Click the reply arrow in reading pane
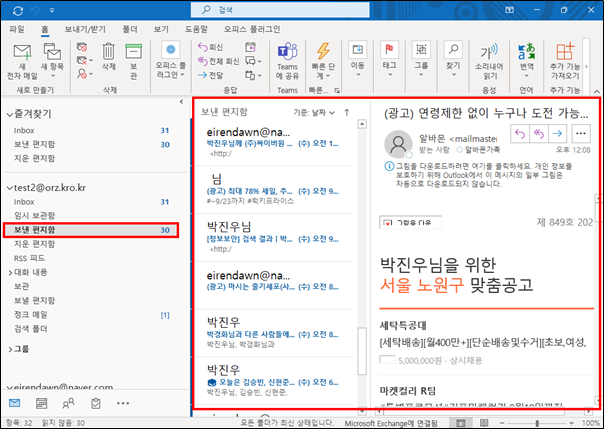 520,134
